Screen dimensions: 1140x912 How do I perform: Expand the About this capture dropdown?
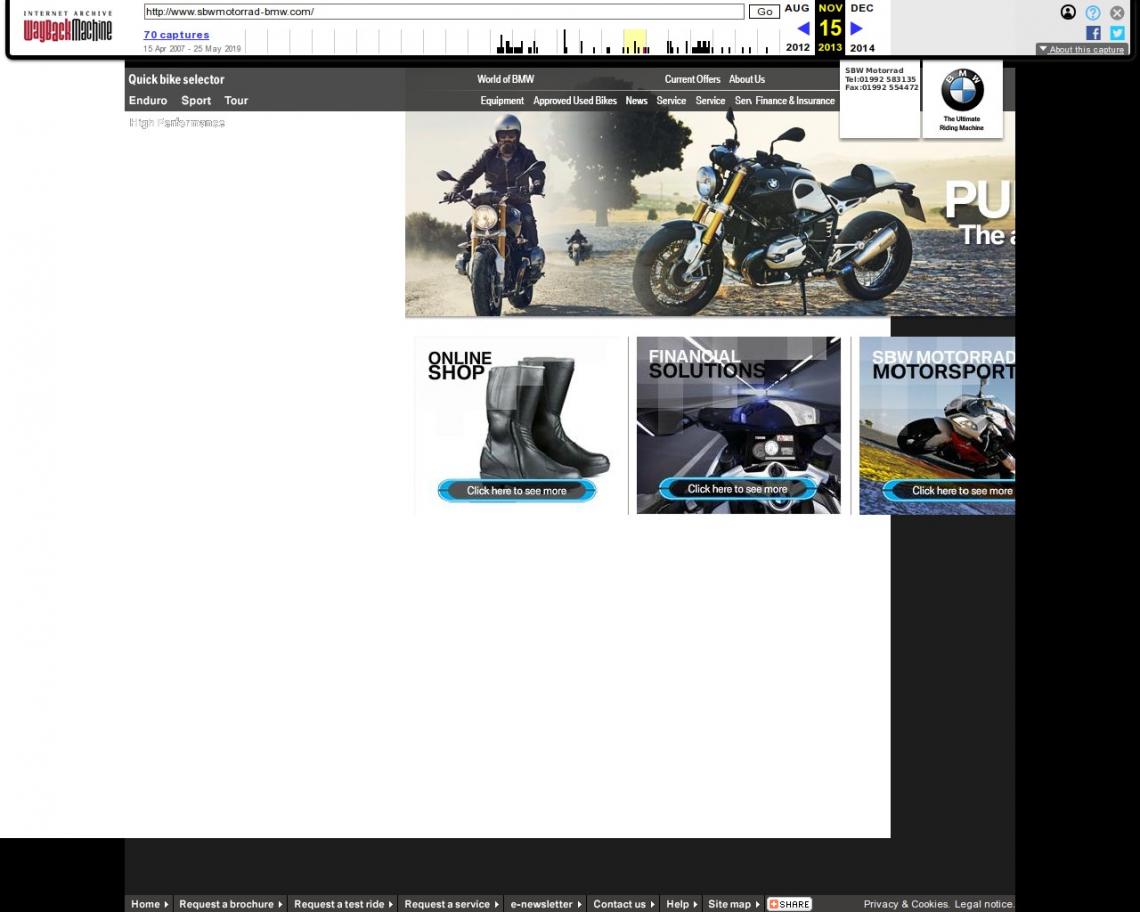pyautogui.click(x=1082, y=49)
